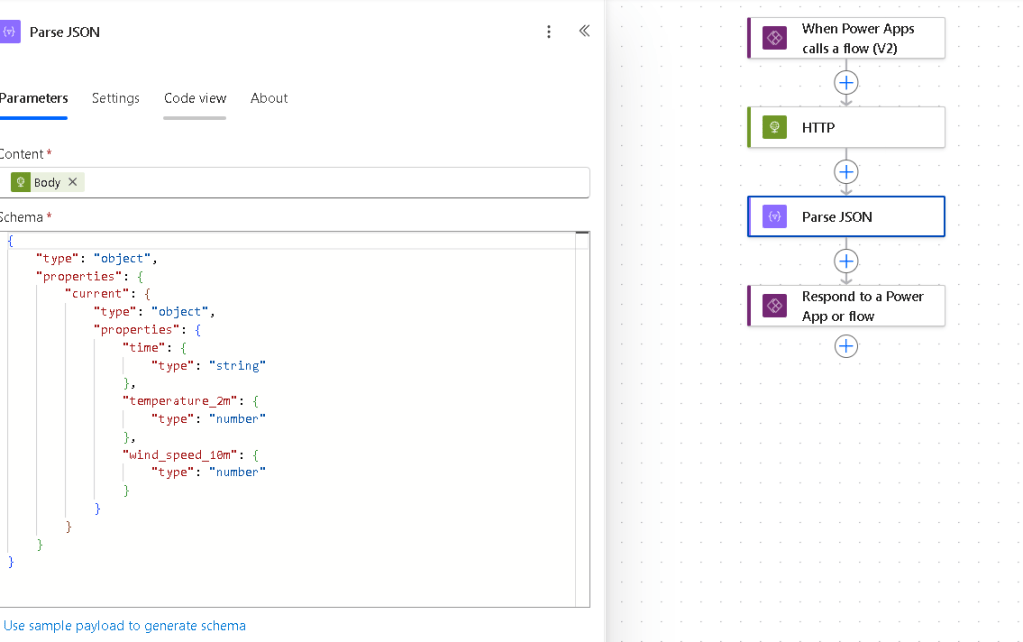Click the Parse JSON icon in panel header
Viewport: 1023px width, 642px height.
click(11, 32)
